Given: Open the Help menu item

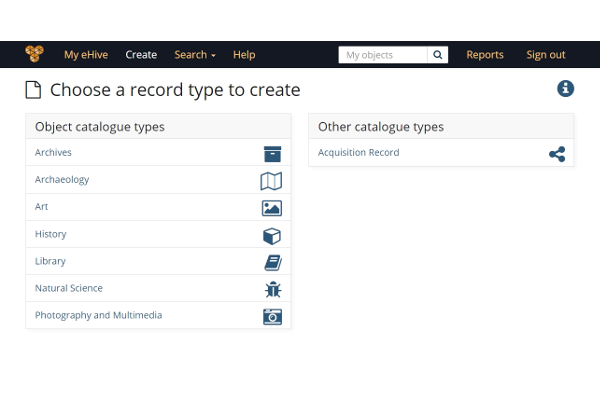Looking at the screenshot, I should click(244, 55).
